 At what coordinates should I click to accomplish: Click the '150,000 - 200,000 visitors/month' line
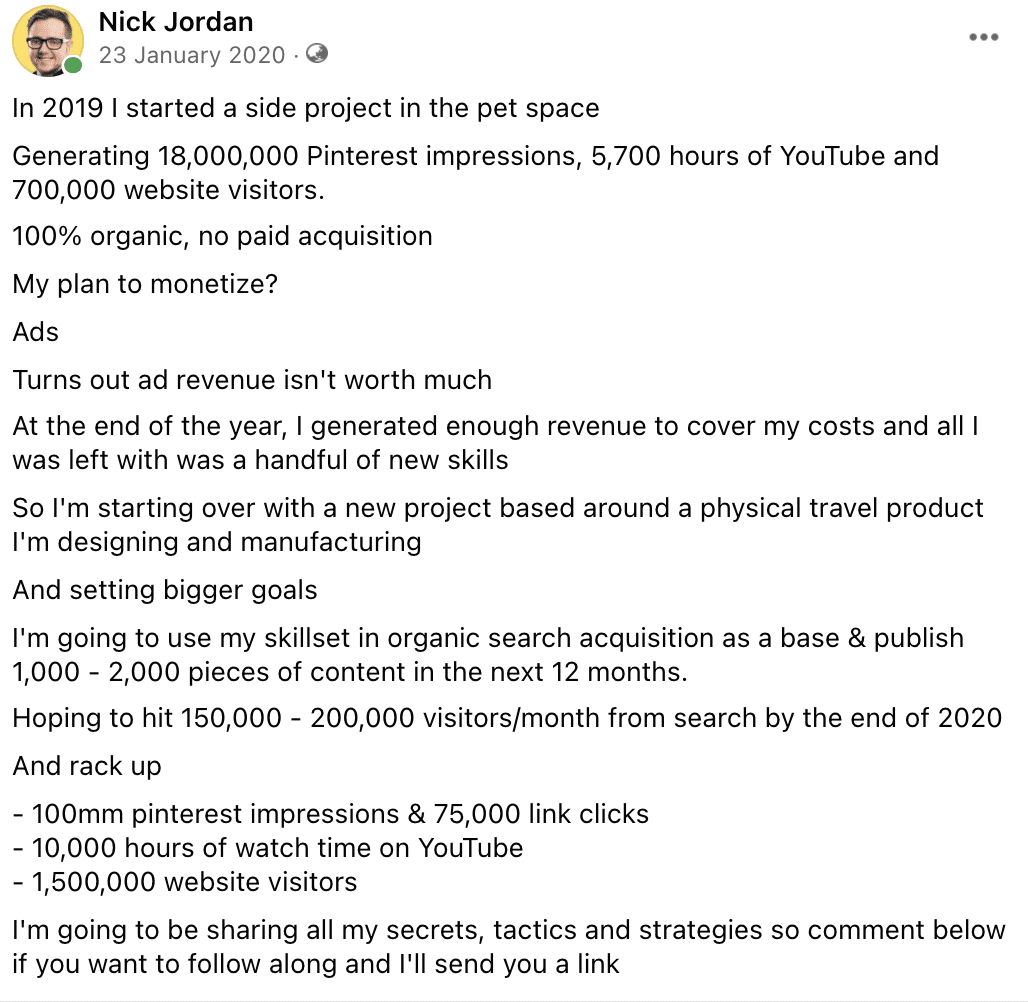(x=507, y=718)
